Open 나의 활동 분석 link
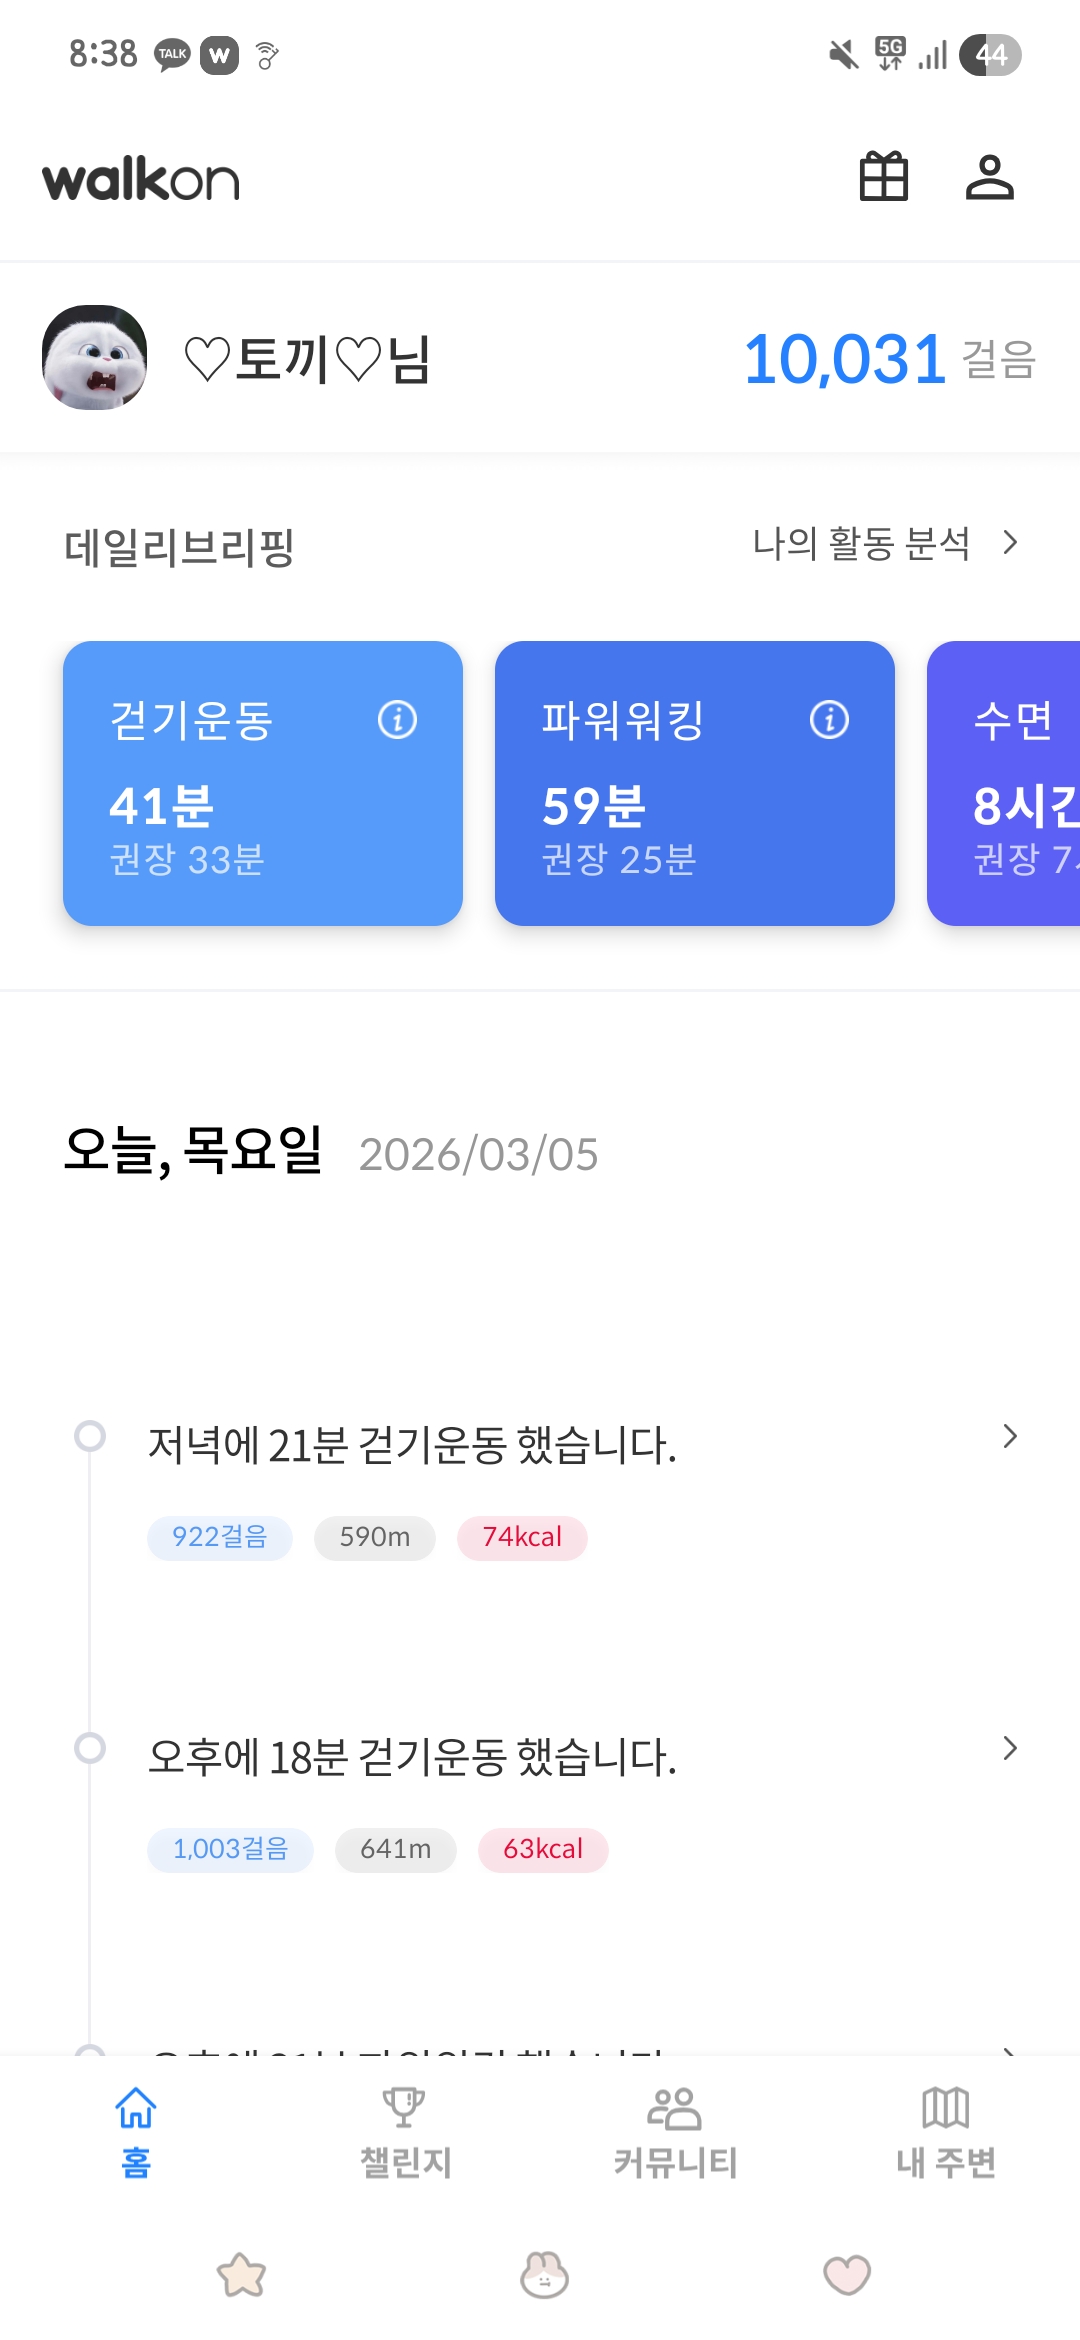This screenshot has height=2340, width=1080. click(x=861, y=544)
